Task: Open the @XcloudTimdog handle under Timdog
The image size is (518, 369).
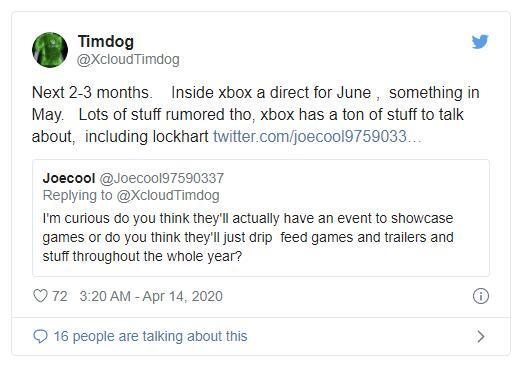Action: pos(128,60)
